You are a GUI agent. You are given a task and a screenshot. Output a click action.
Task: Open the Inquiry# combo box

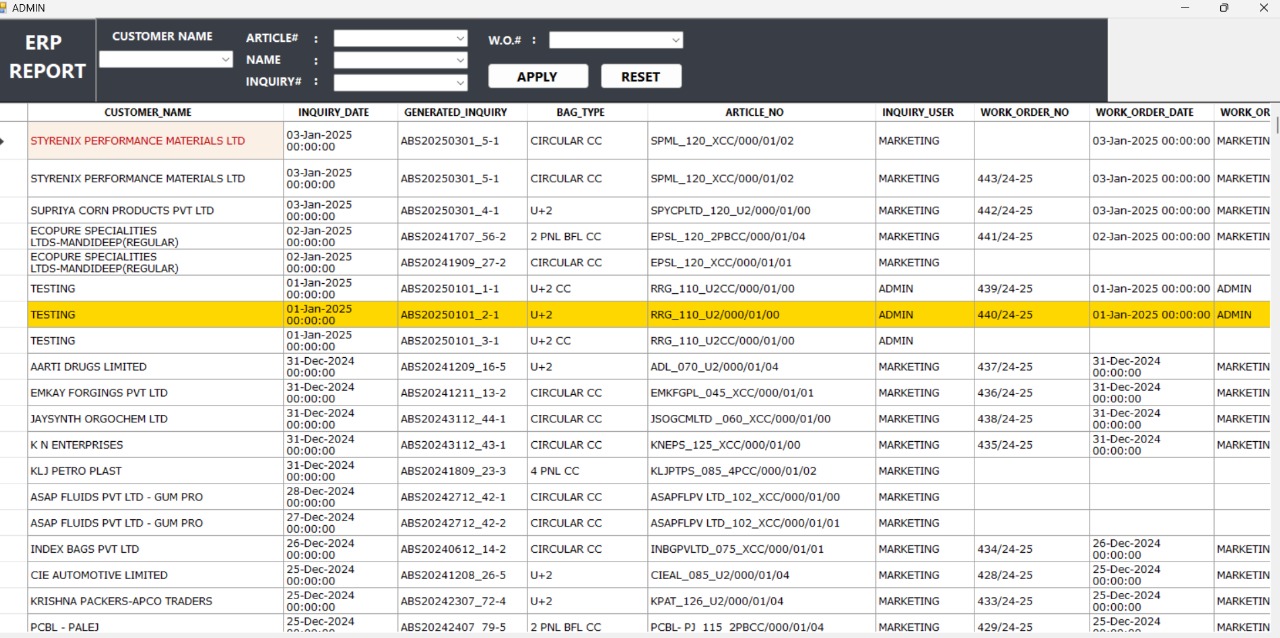[400, 82]
